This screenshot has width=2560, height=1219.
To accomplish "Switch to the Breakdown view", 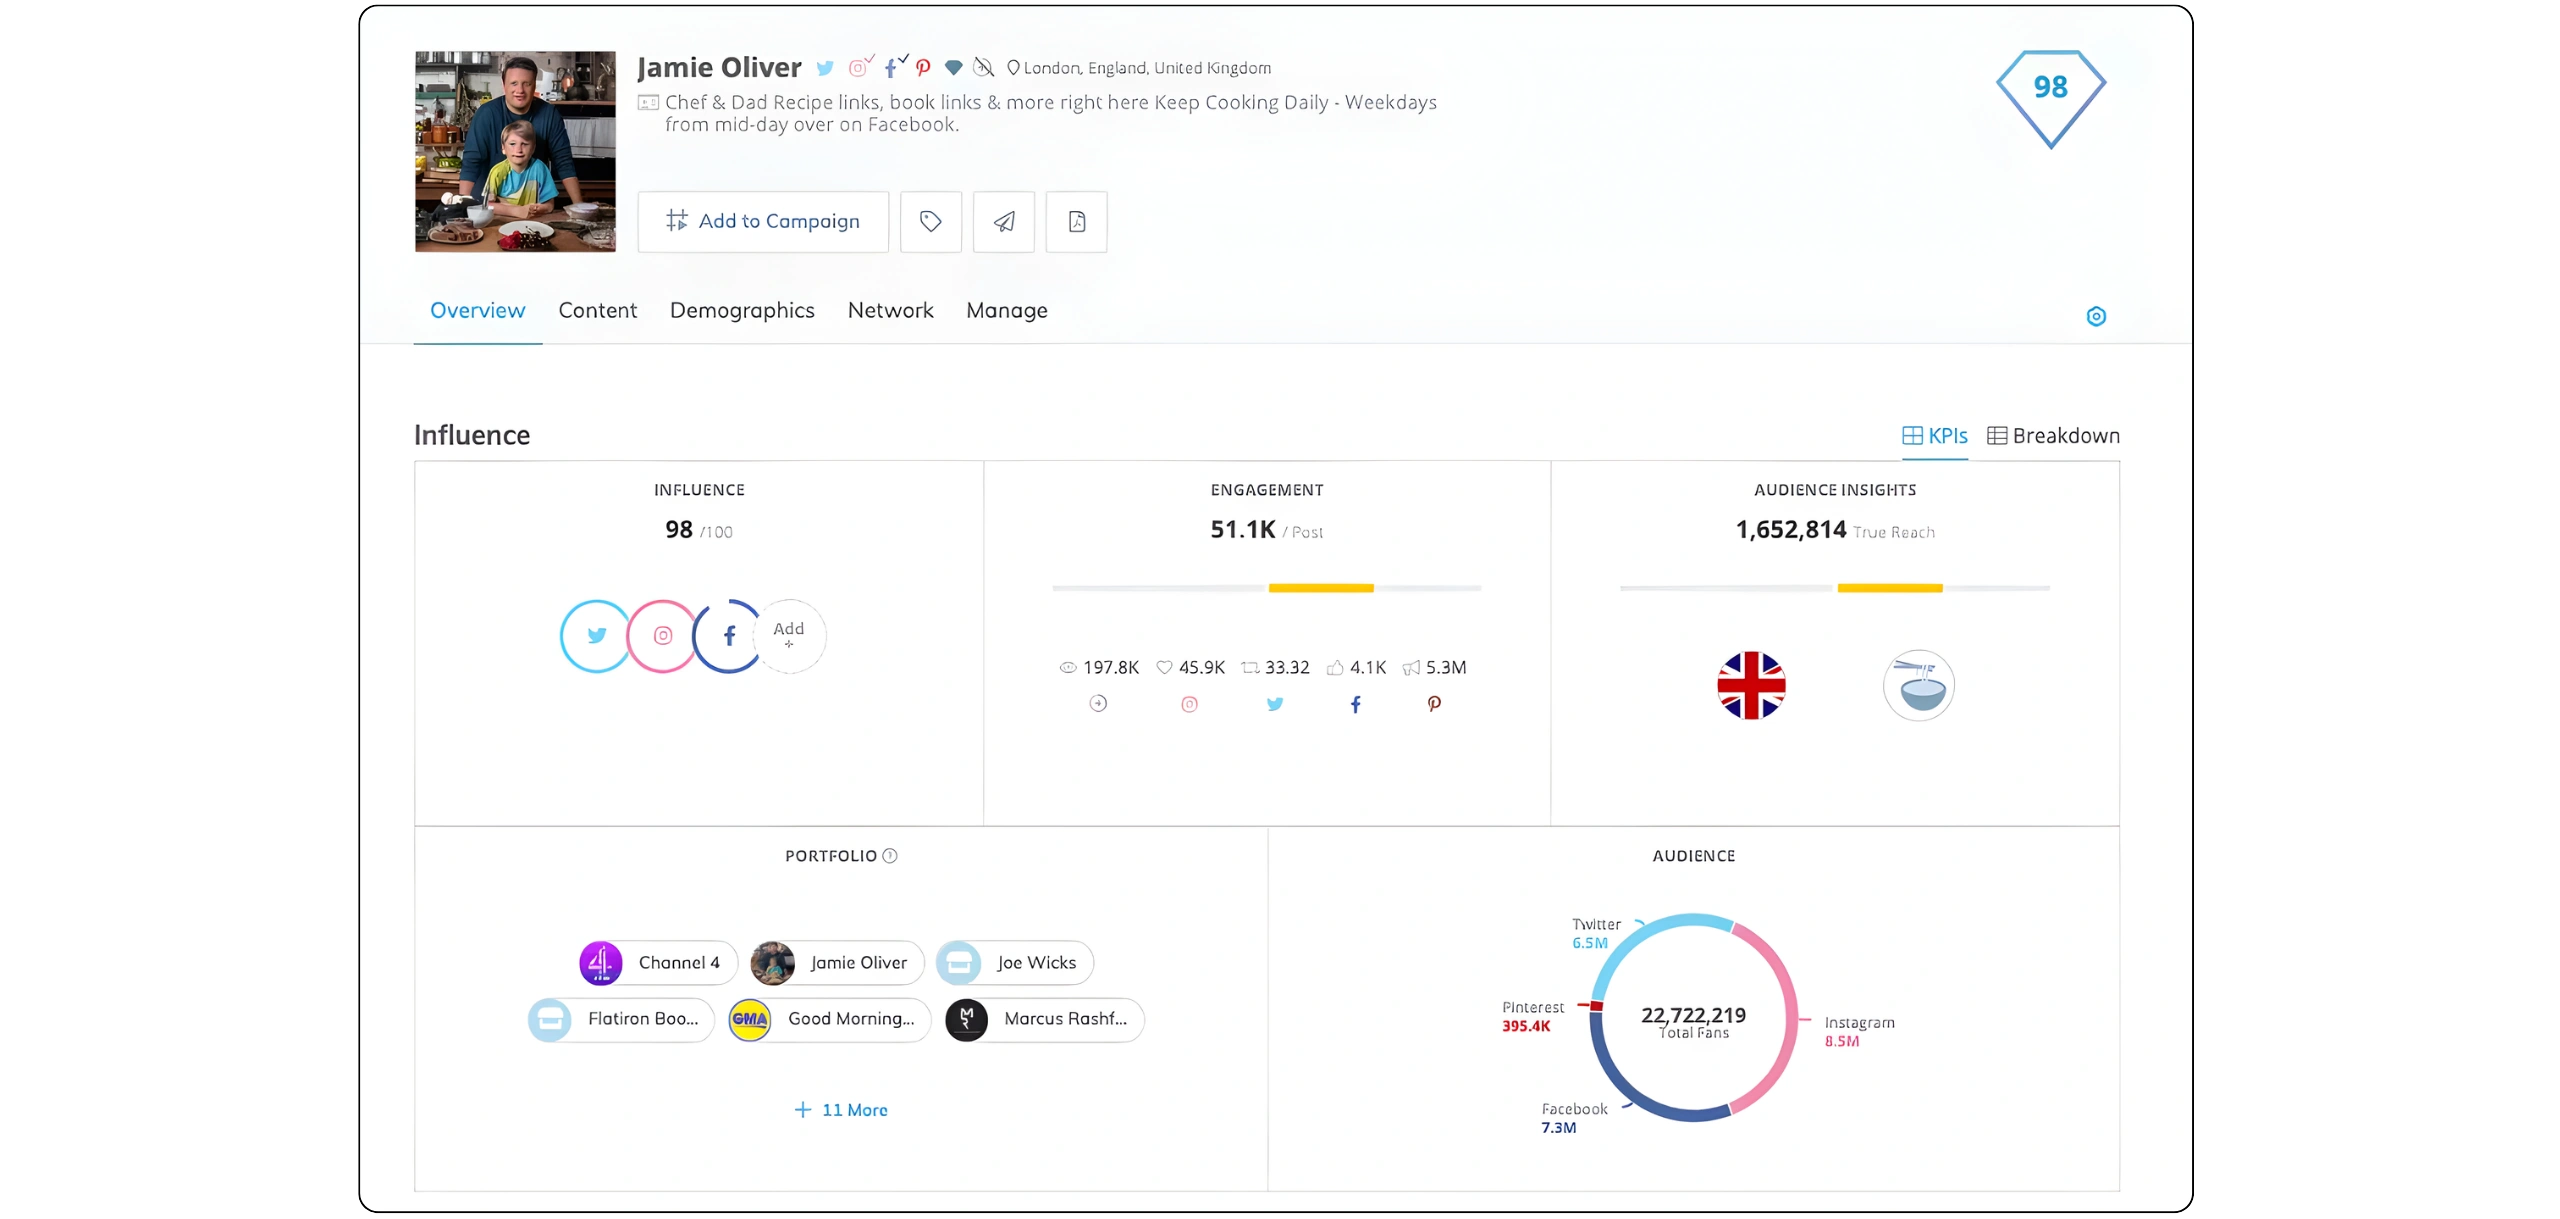I will tap(2053, 436).
